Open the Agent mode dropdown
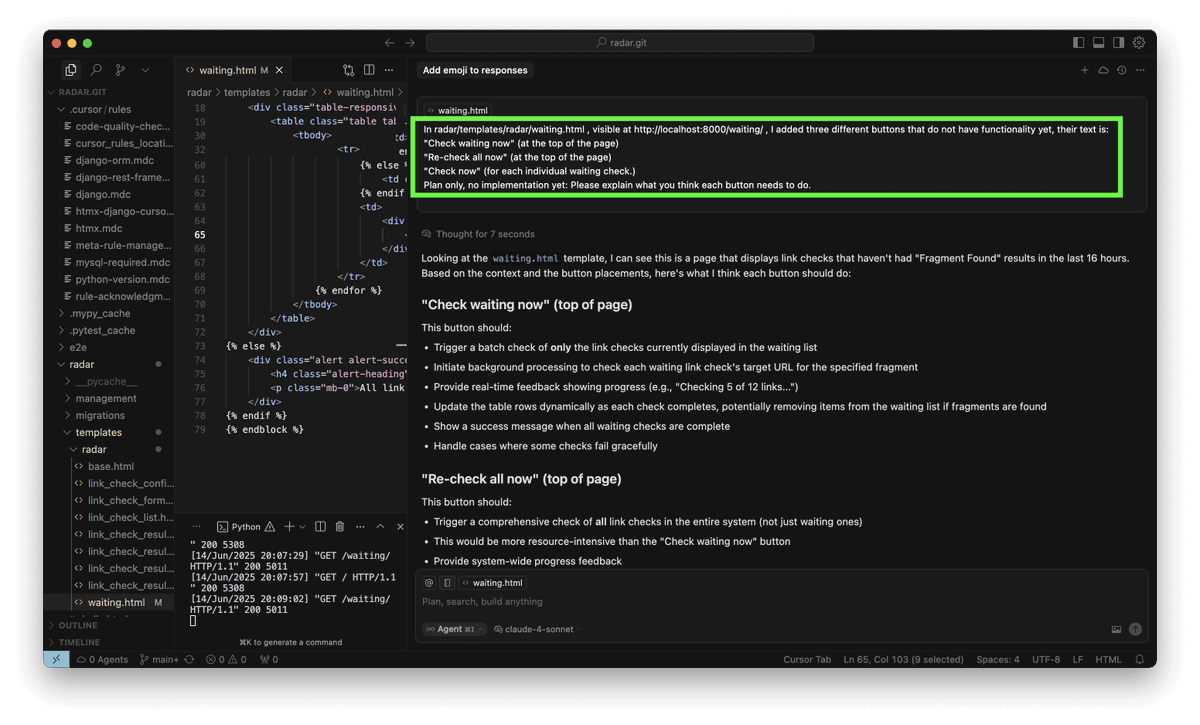1200x725 pixels. point(454,629)
